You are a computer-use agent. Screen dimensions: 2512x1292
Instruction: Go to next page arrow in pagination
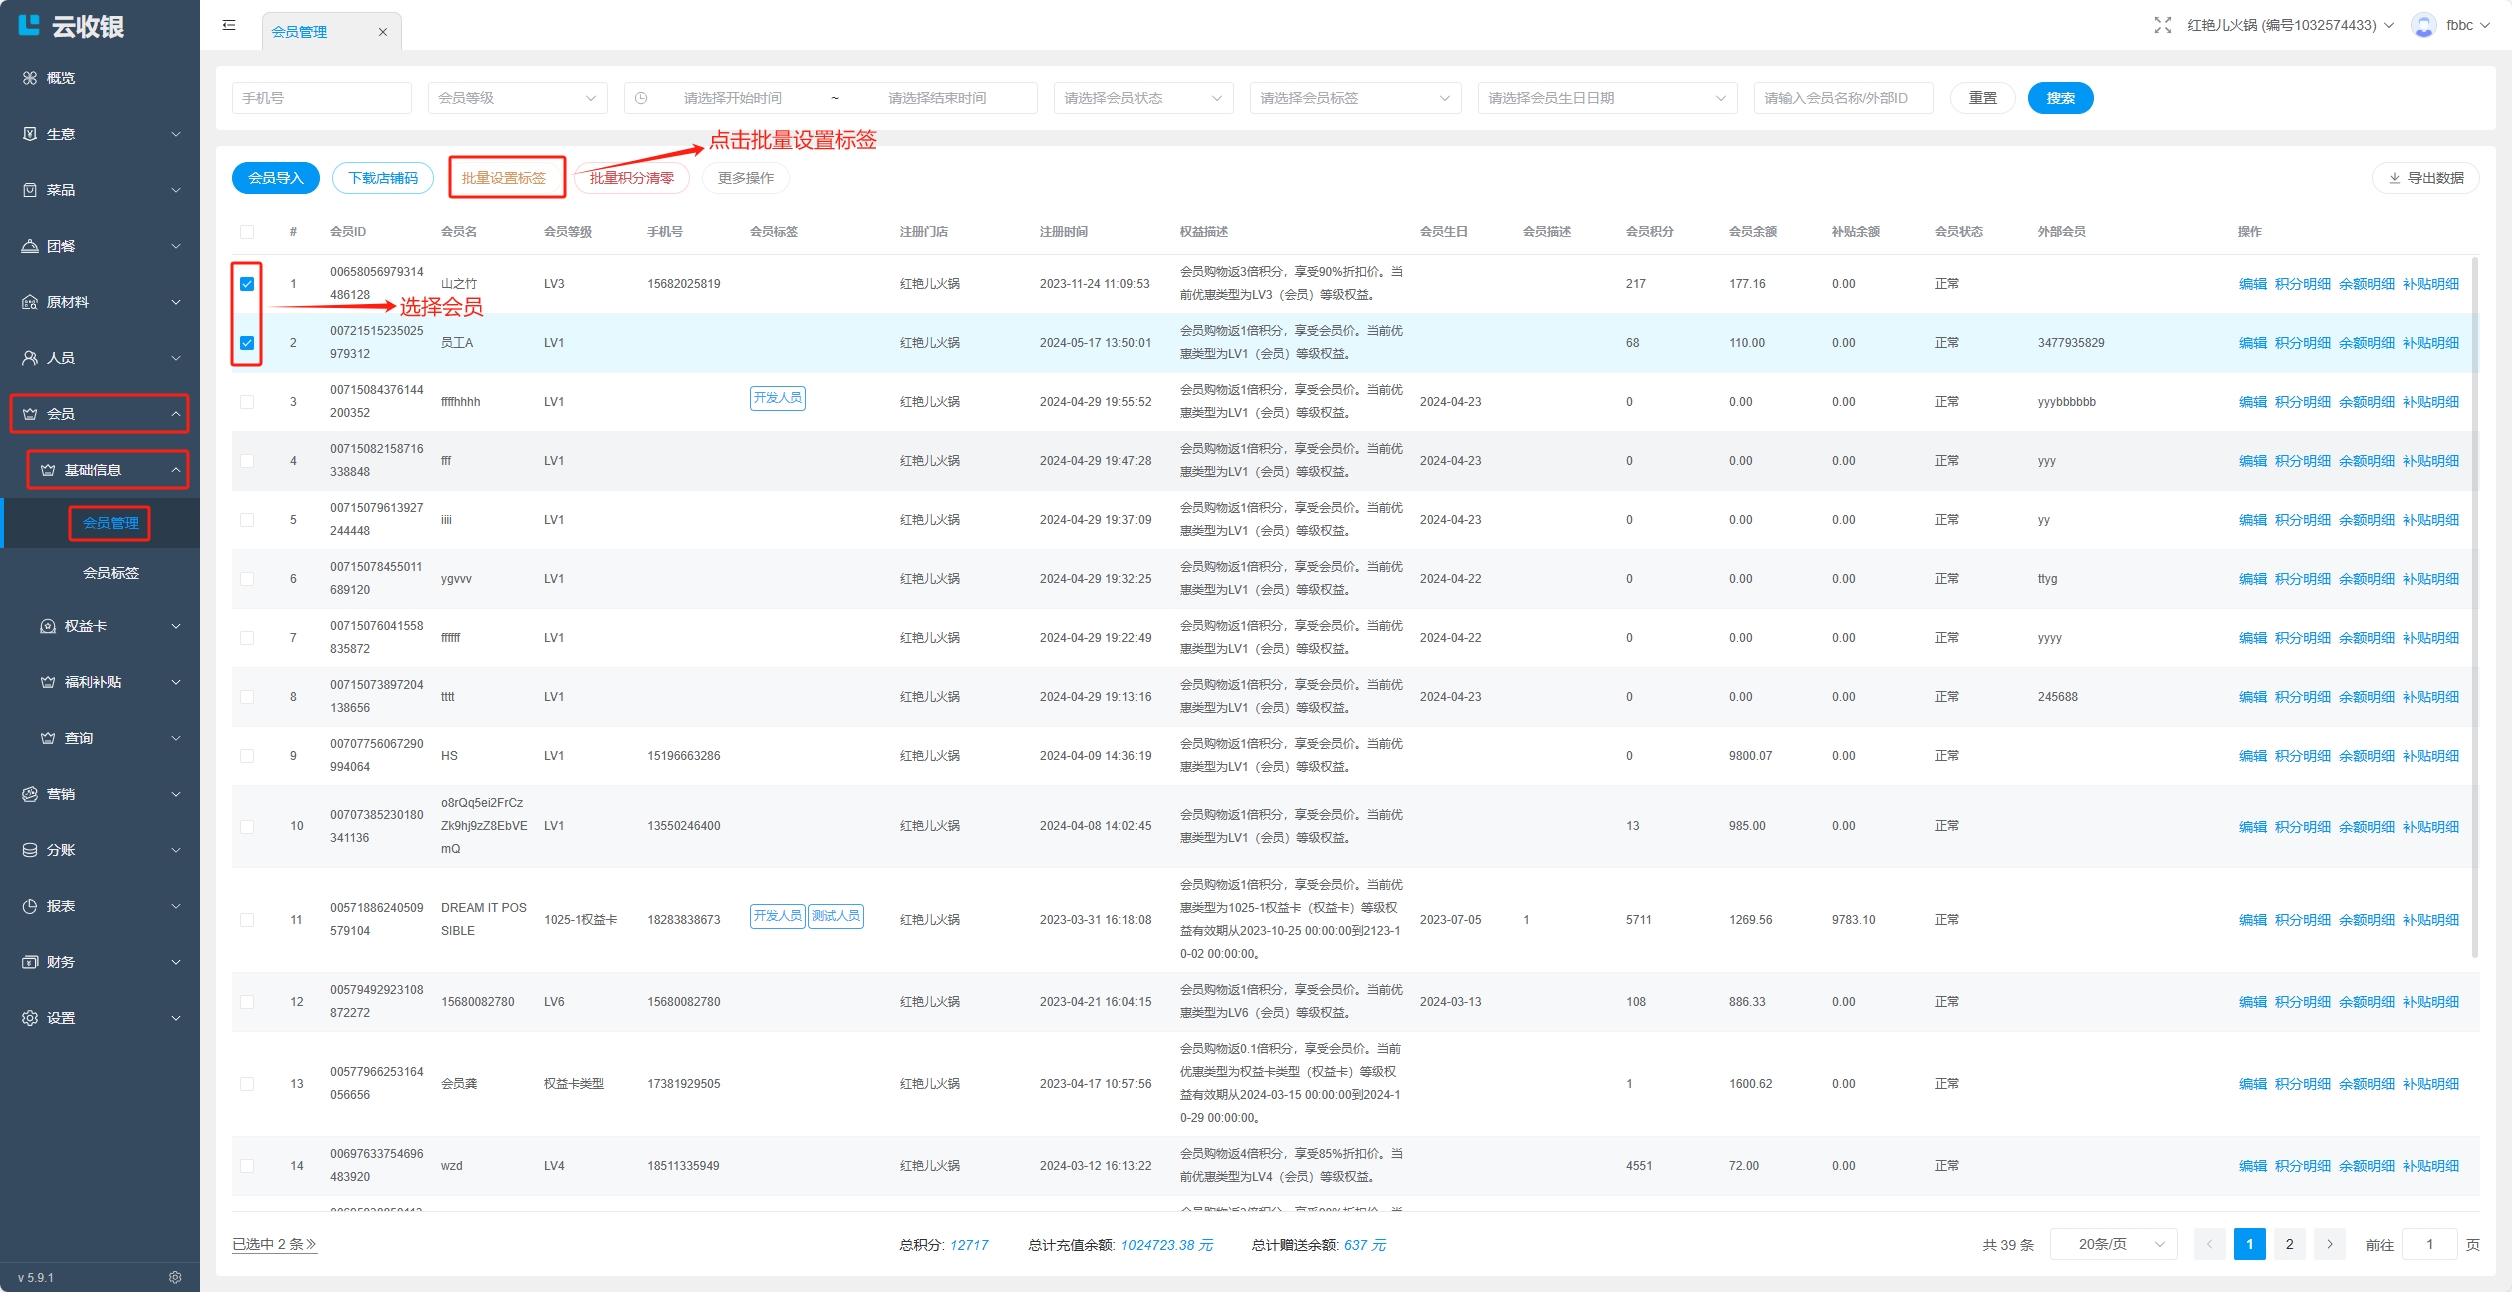(2329, 1244)
